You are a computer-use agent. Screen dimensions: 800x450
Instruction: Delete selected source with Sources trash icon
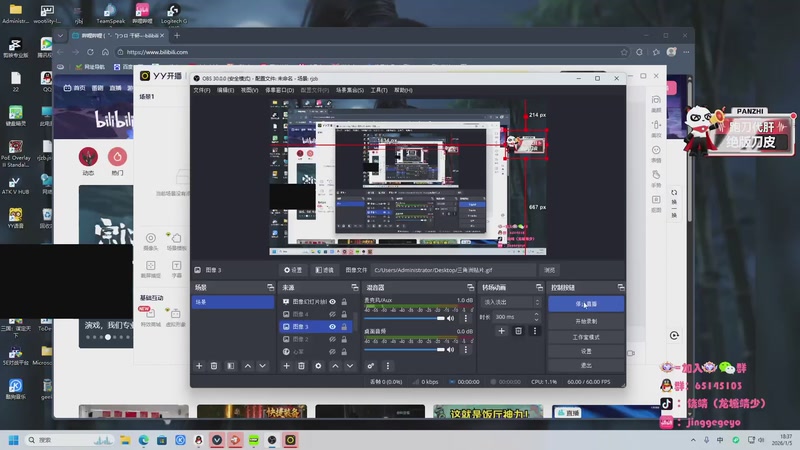coord(301,366)
